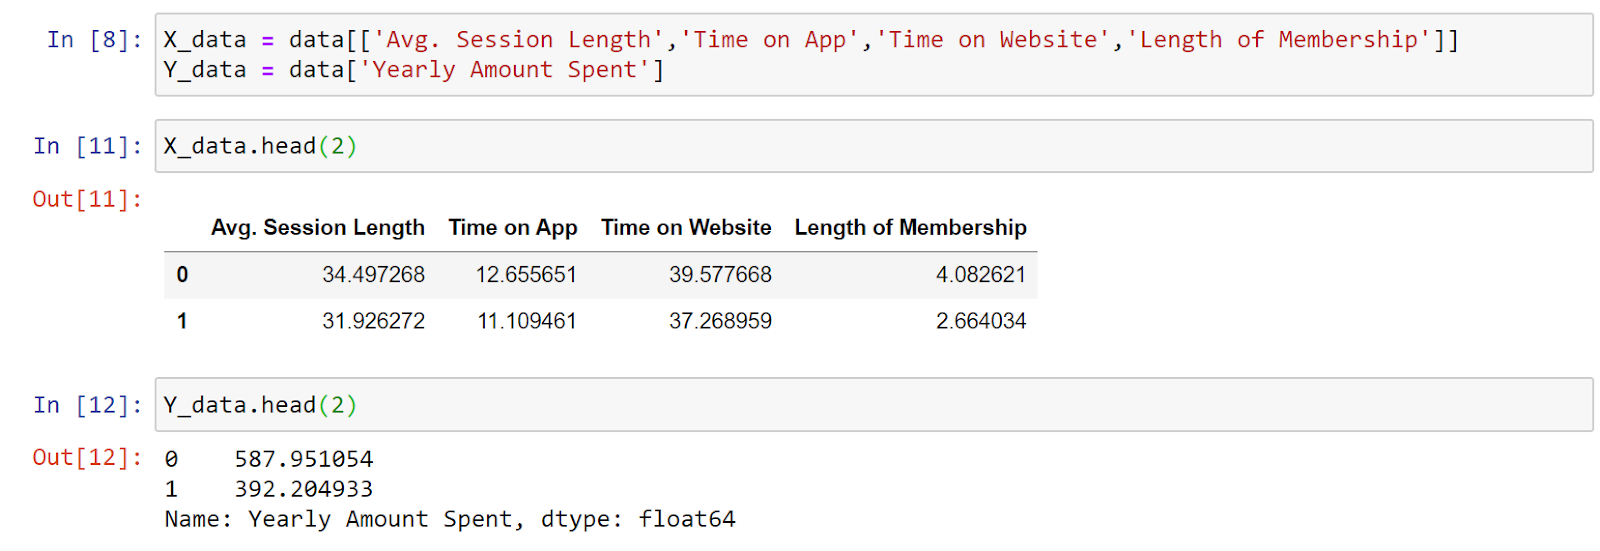Click the 'Yearly Amount Spent' string in Y_data line
The height and width of the screenshot is (551, 1600).
point(505,70)
